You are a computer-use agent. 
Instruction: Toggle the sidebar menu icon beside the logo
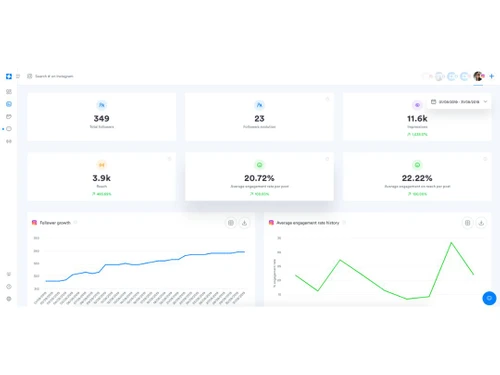(x=18, y=76)
